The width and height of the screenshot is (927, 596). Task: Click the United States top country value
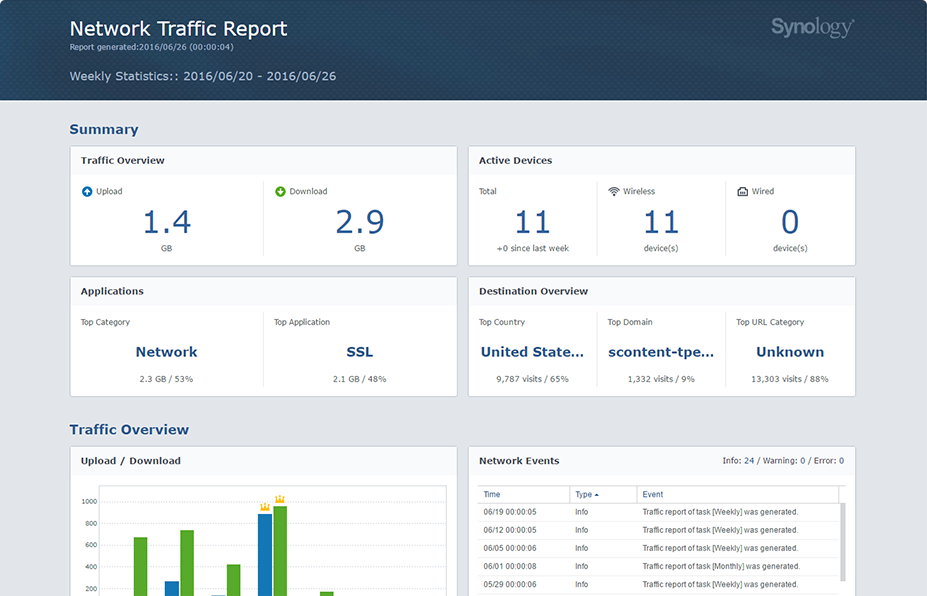tap(532, 352)
